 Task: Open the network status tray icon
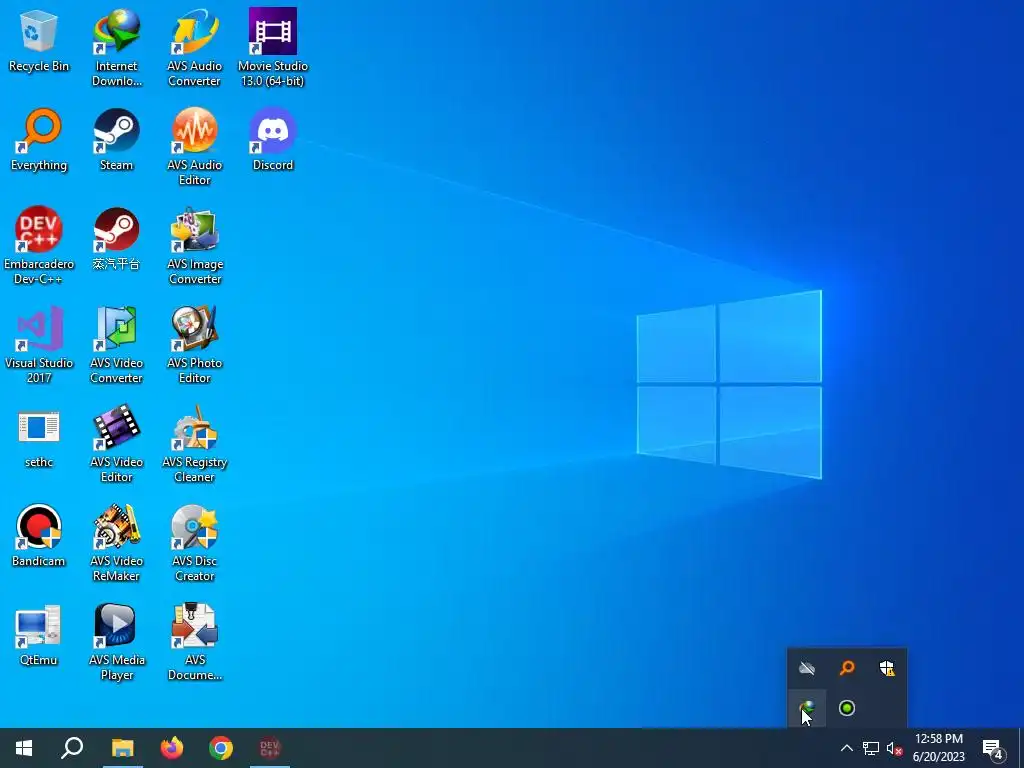871,748
